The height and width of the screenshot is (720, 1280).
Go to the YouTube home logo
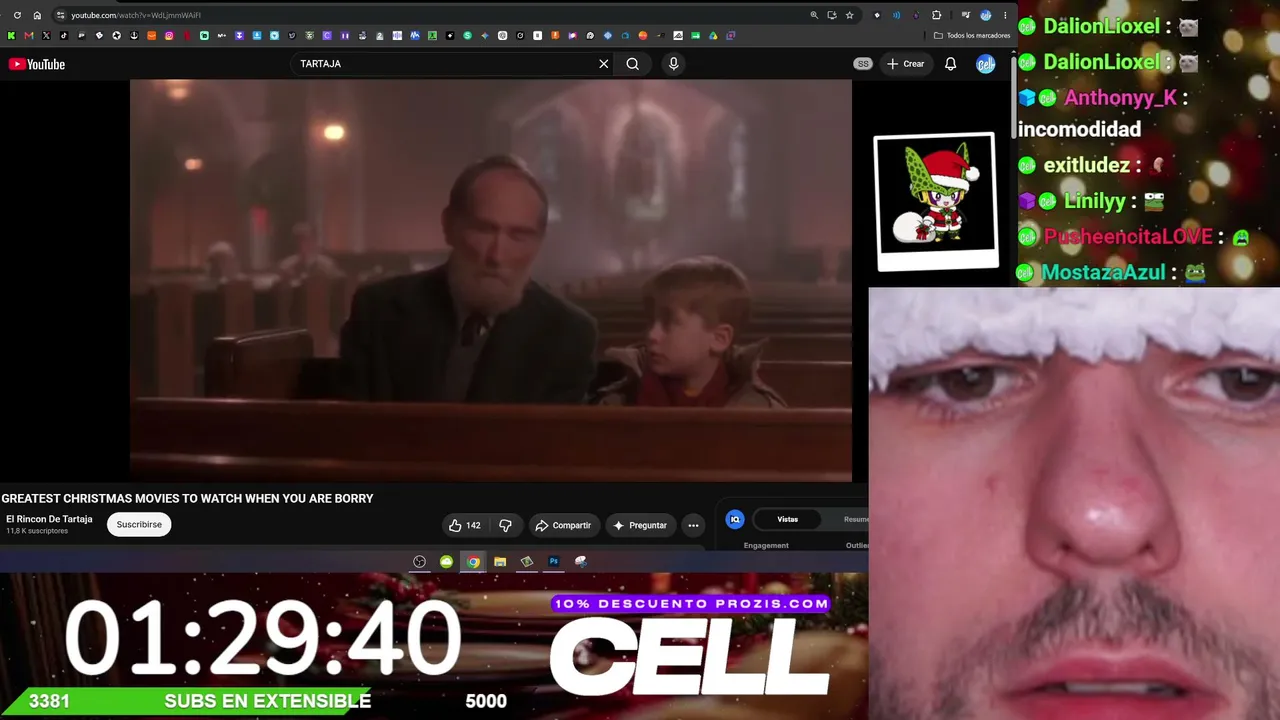[37, 64]
